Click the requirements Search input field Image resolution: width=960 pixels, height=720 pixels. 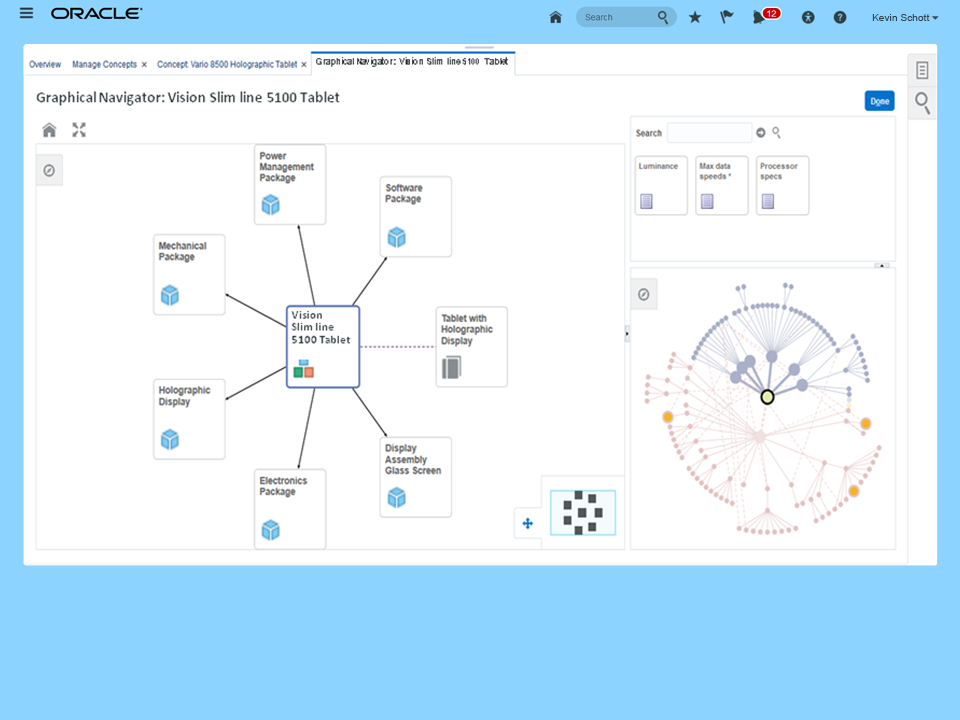tap(709, 133)
